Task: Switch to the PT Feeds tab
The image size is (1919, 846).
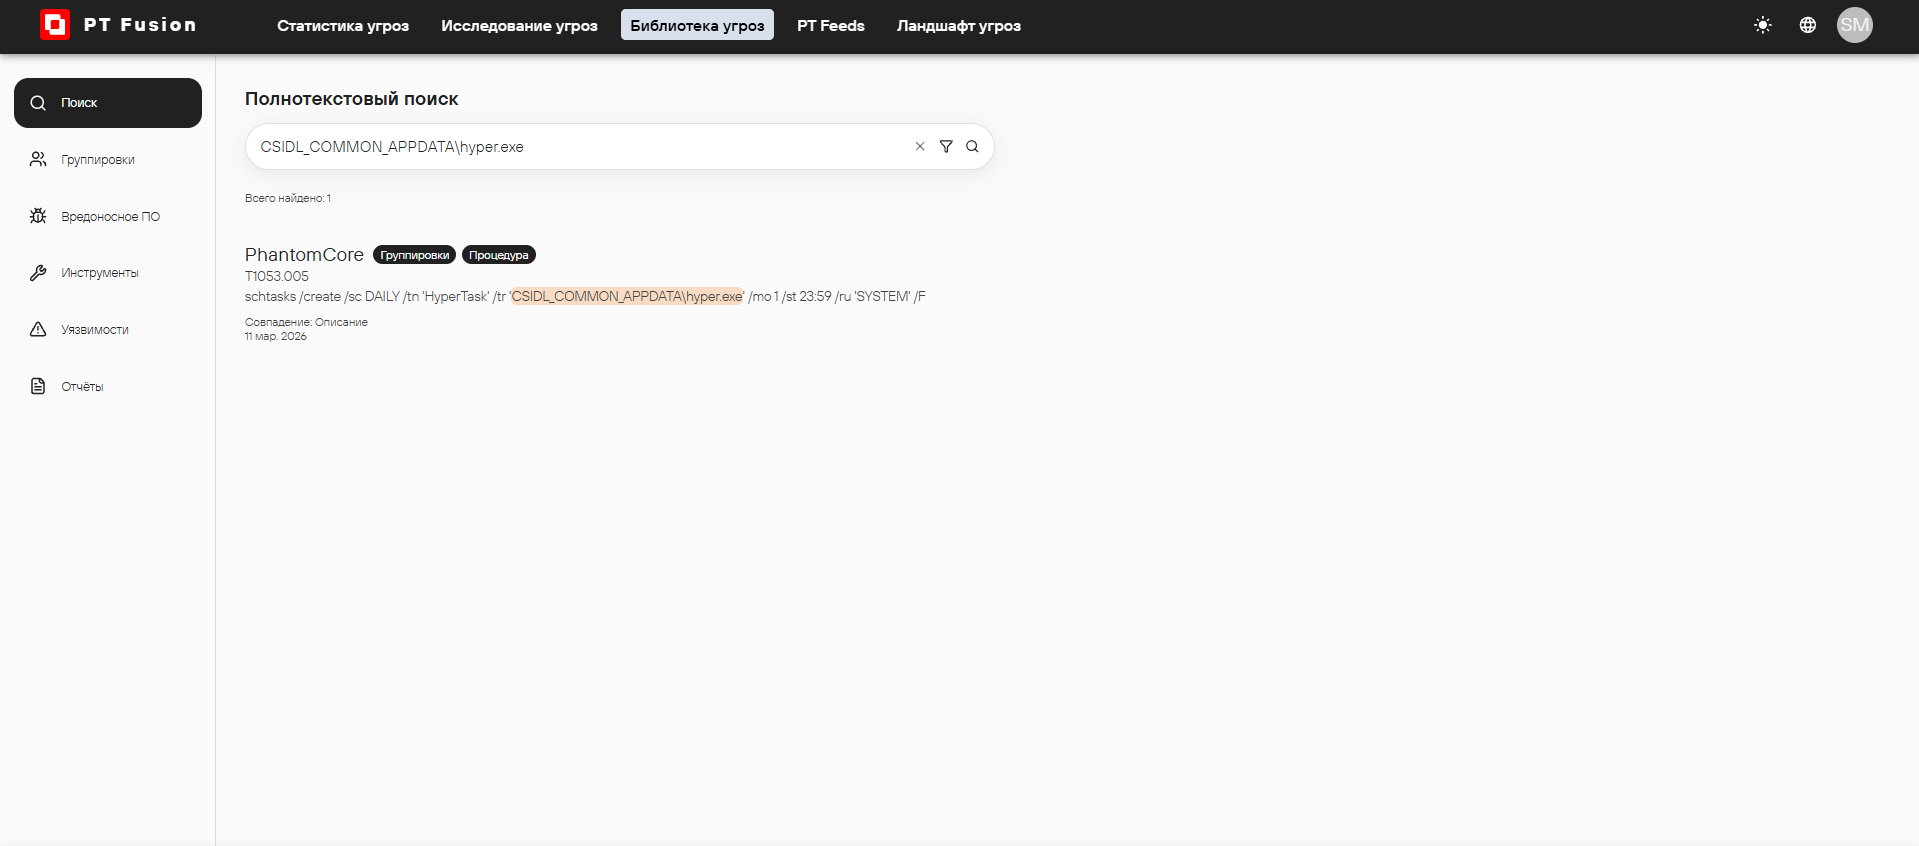Action: (x=831, y=25)
